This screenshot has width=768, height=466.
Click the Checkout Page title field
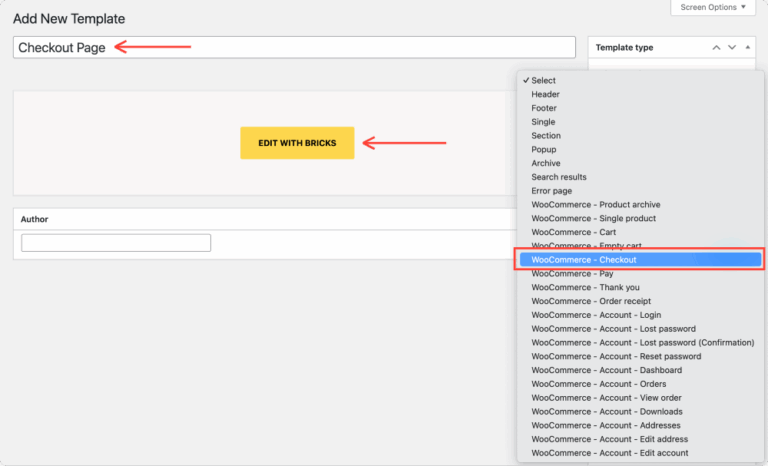click(x=294, y=48)
